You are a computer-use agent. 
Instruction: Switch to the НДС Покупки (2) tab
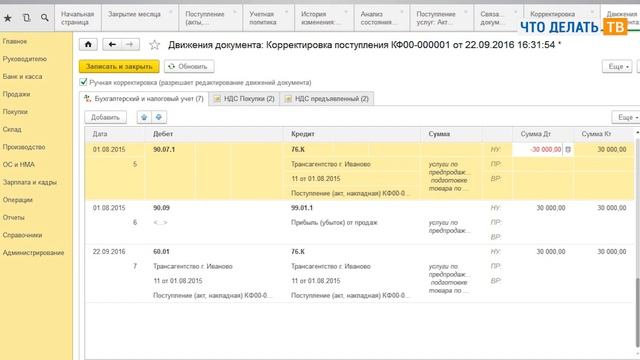[x=244, y=99]
